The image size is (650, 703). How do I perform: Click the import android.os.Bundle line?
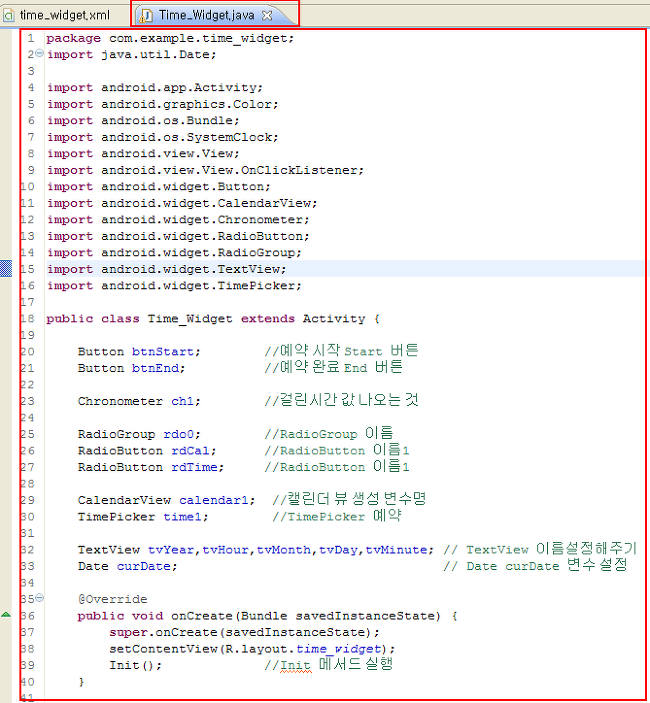[143, 121]
